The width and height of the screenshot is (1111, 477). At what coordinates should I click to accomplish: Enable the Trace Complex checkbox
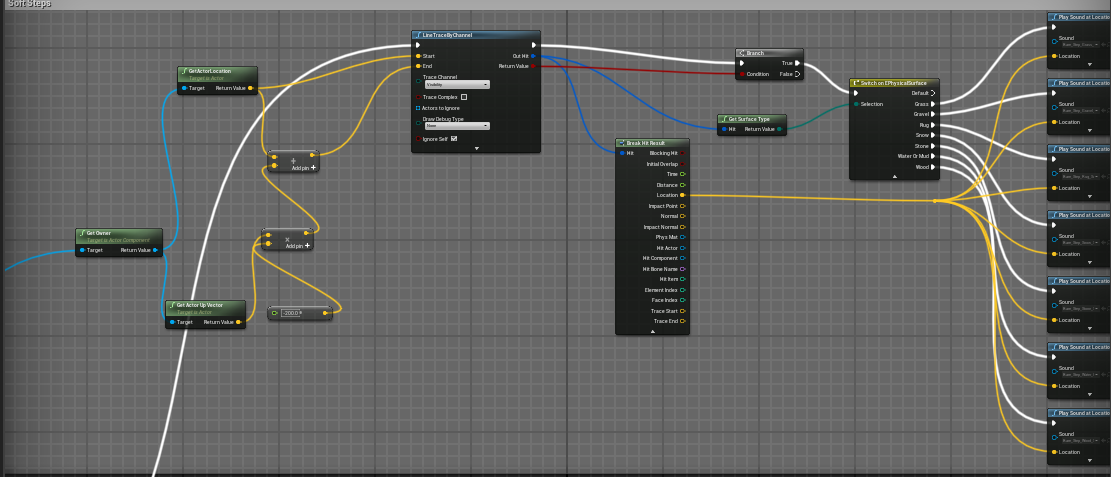pos(463,97)
